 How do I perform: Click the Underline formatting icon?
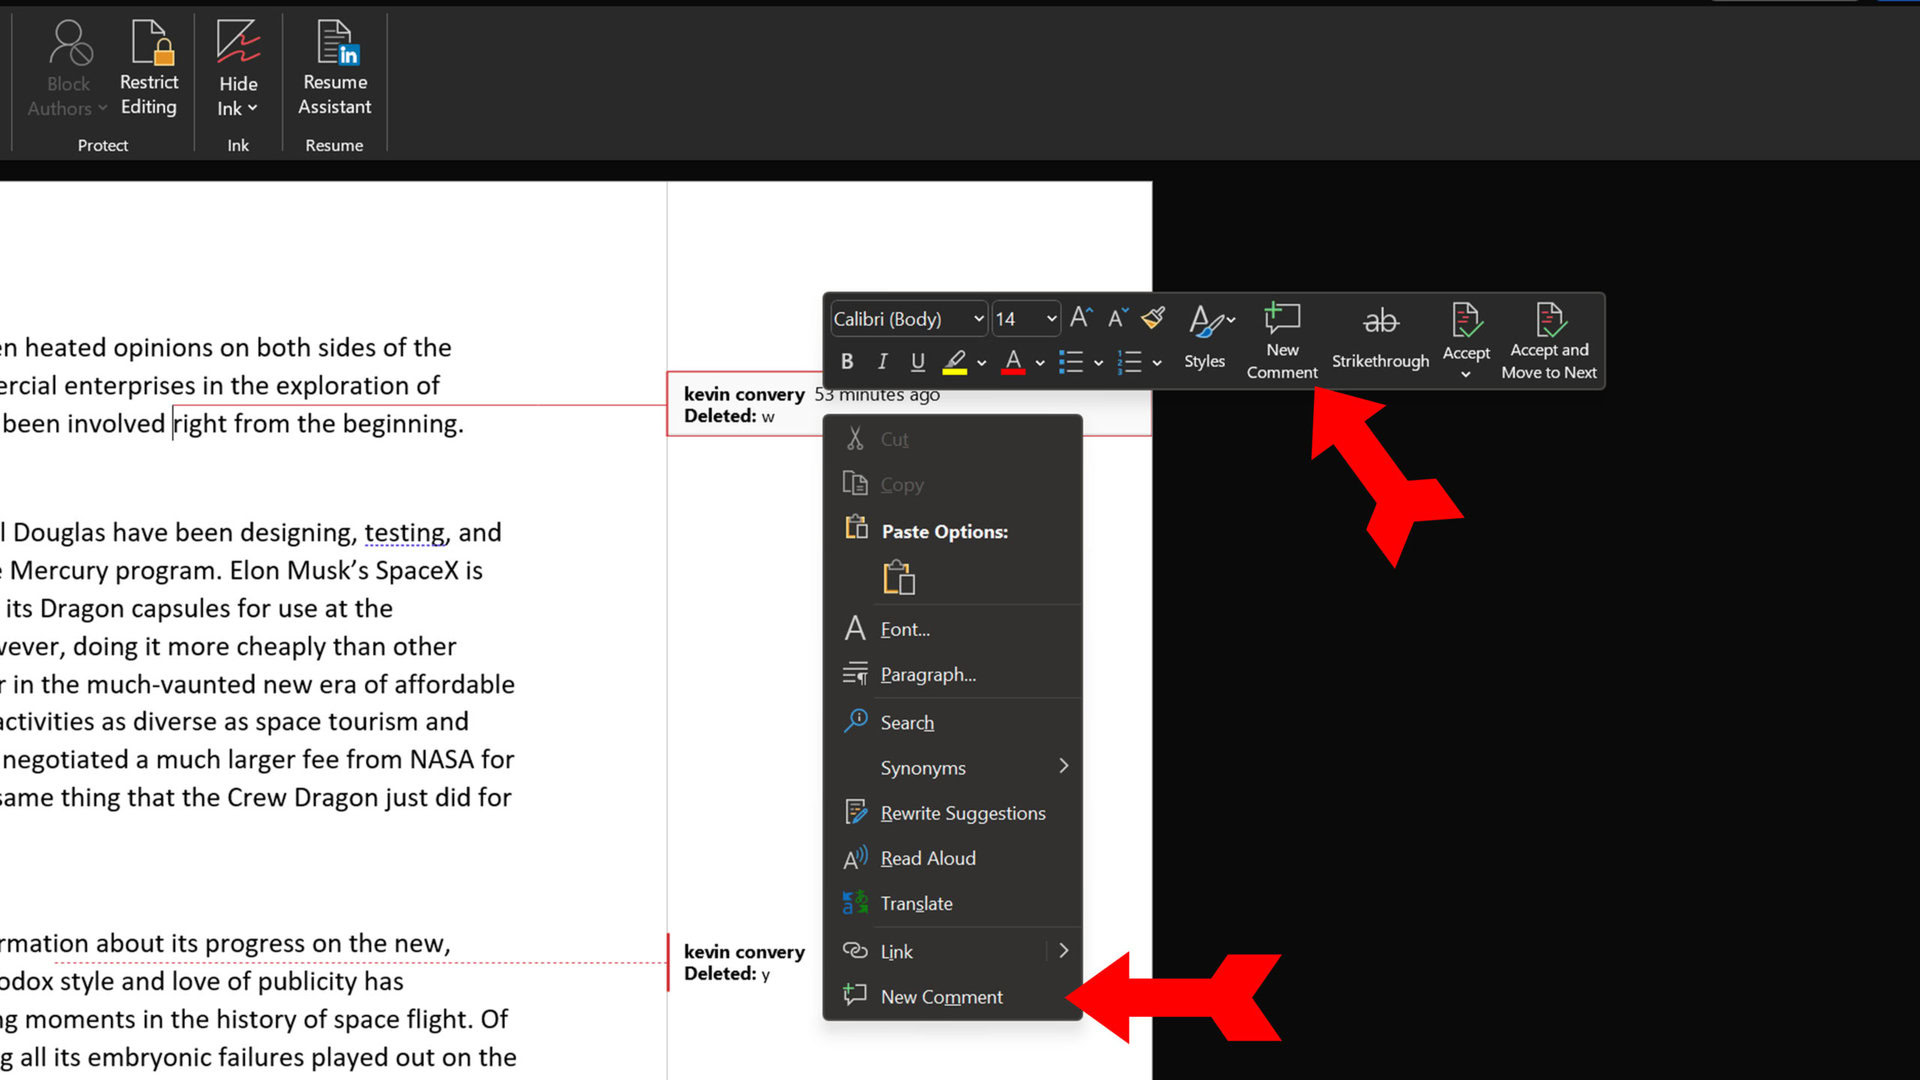pyautogui.click(x=918, y=363)
